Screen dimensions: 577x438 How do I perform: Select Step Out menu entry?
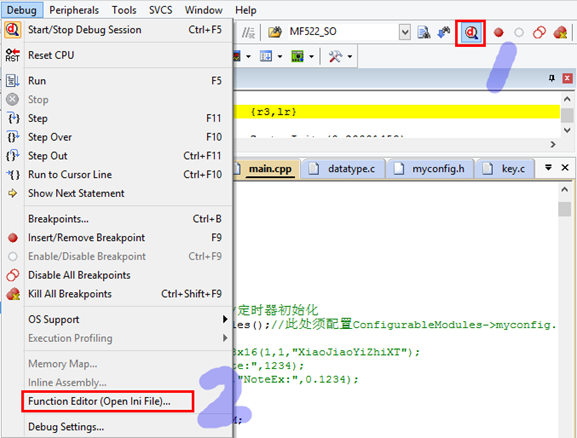click(117, 156)
